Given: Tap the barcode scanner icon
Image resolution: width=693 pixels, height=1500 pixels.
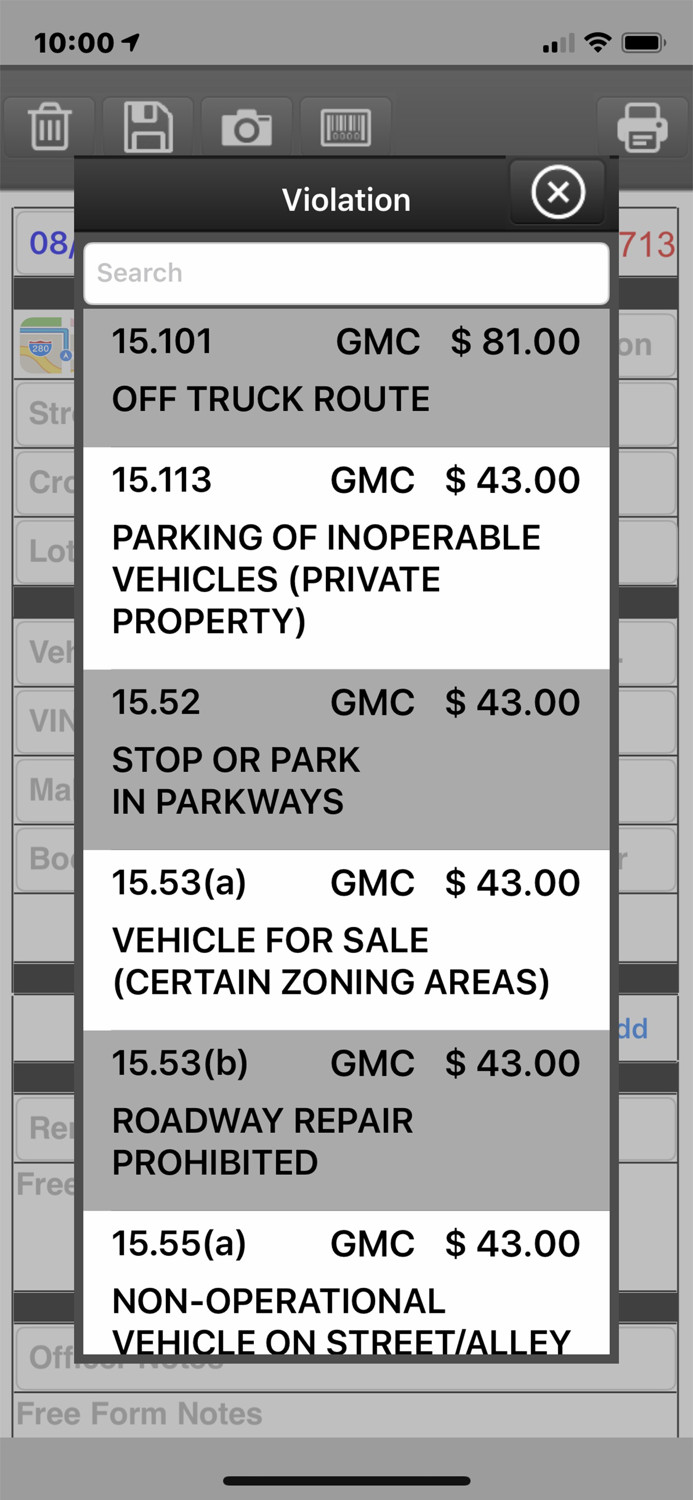Looking at the screenshot, I should (345, 127).
